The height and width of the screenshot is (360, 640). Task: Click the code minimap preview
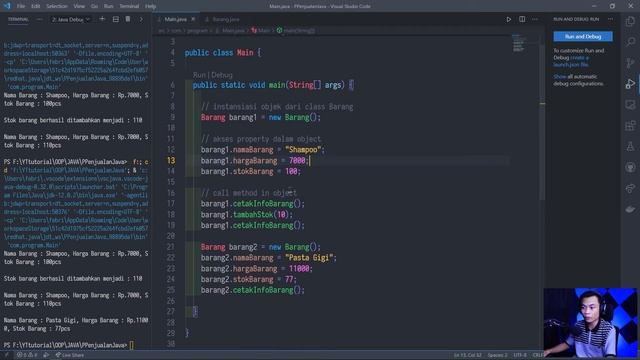coord(518,43)
